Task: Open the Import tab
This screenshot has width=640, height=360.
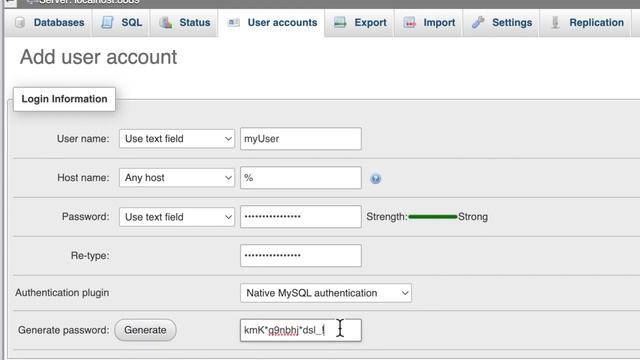Action: pyautogui.click(x=429, y=23)
